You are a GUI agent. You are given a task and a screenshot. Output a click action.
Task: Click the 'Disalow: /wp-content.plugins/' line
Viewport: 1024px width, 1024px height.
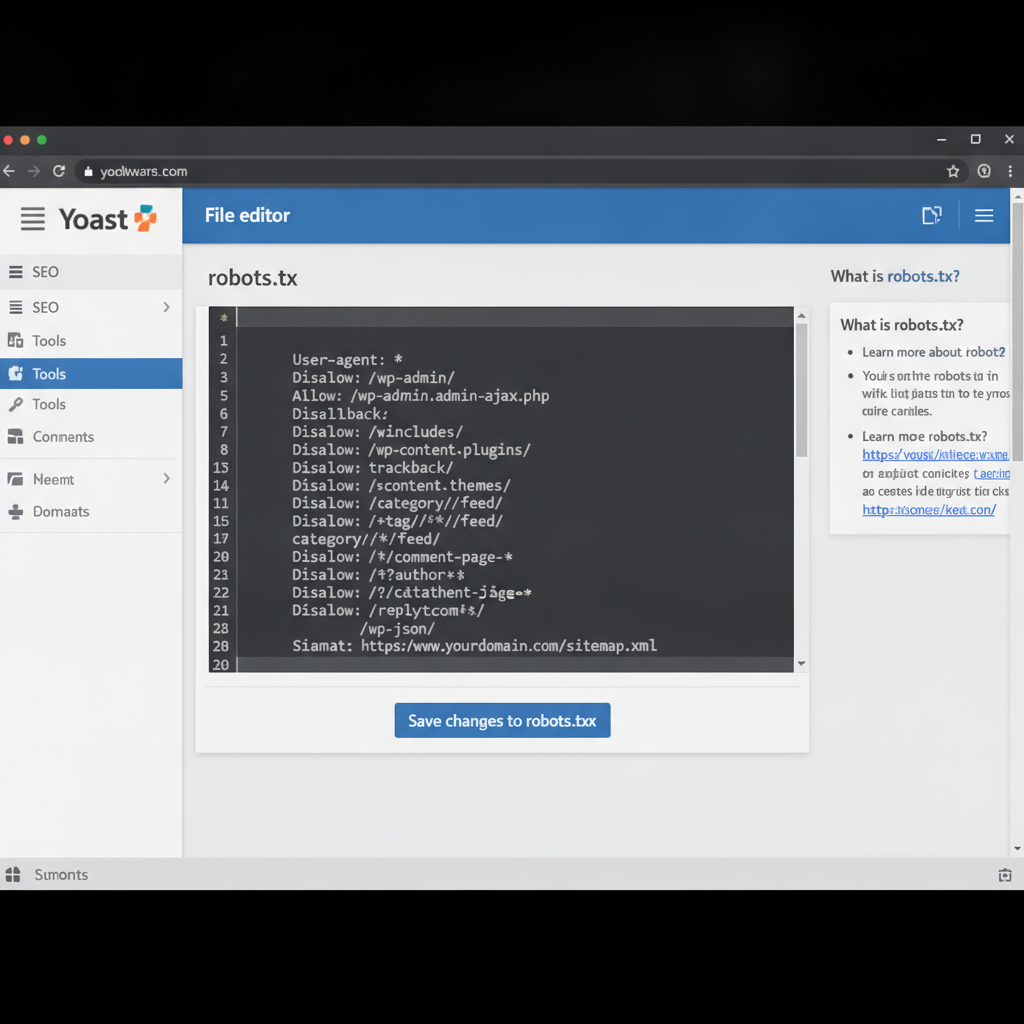[411, 450]
